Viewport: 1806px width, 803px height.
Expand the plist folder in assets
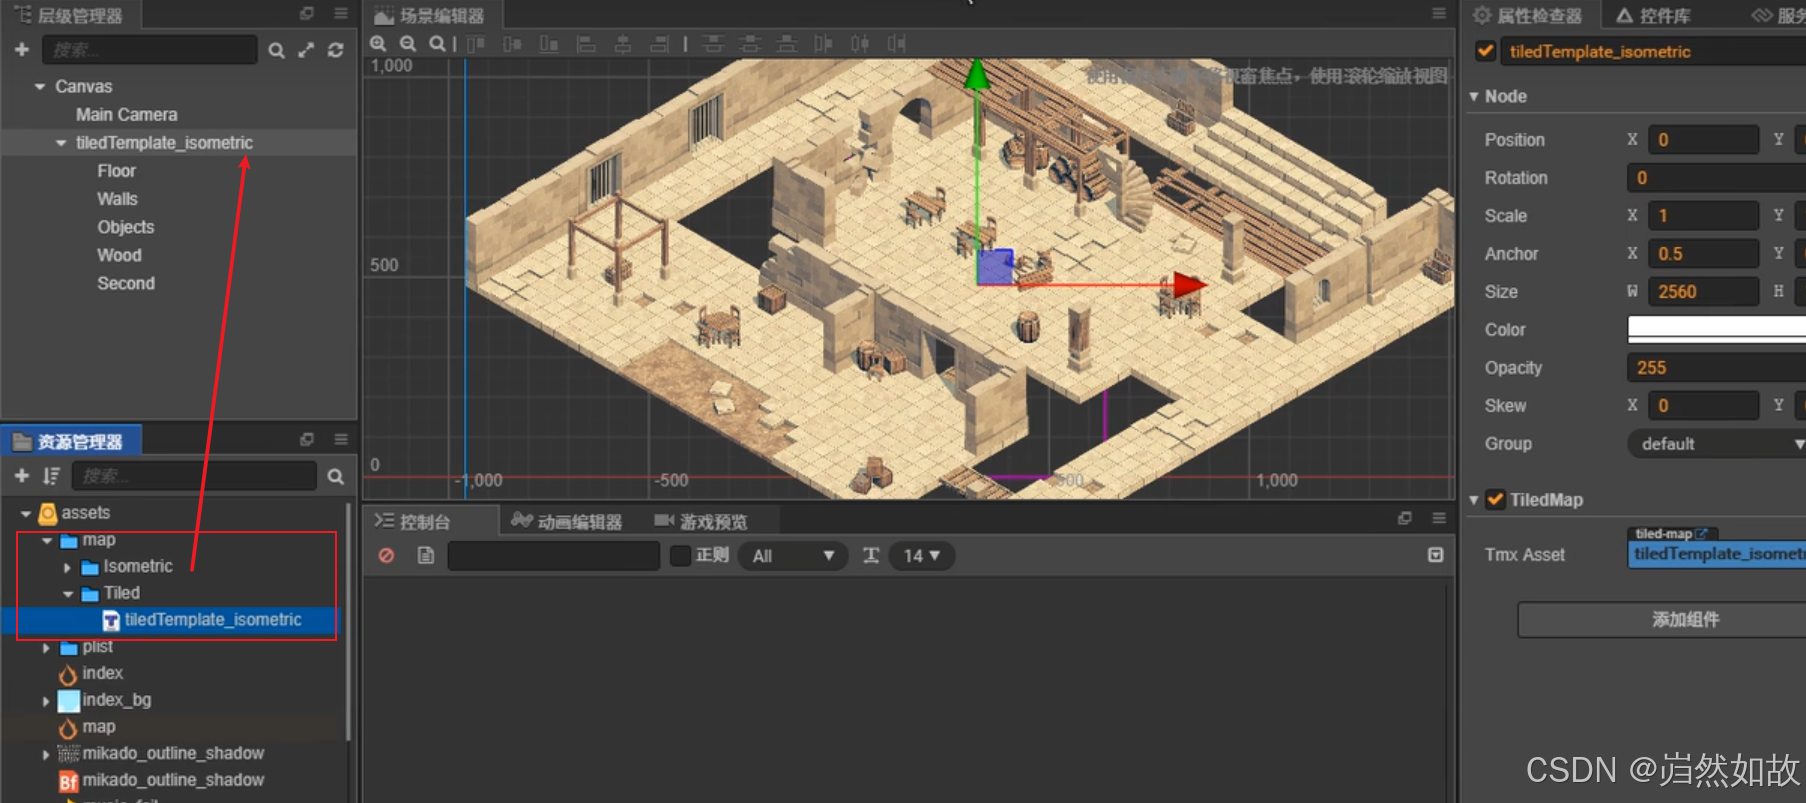click(46, 648)
